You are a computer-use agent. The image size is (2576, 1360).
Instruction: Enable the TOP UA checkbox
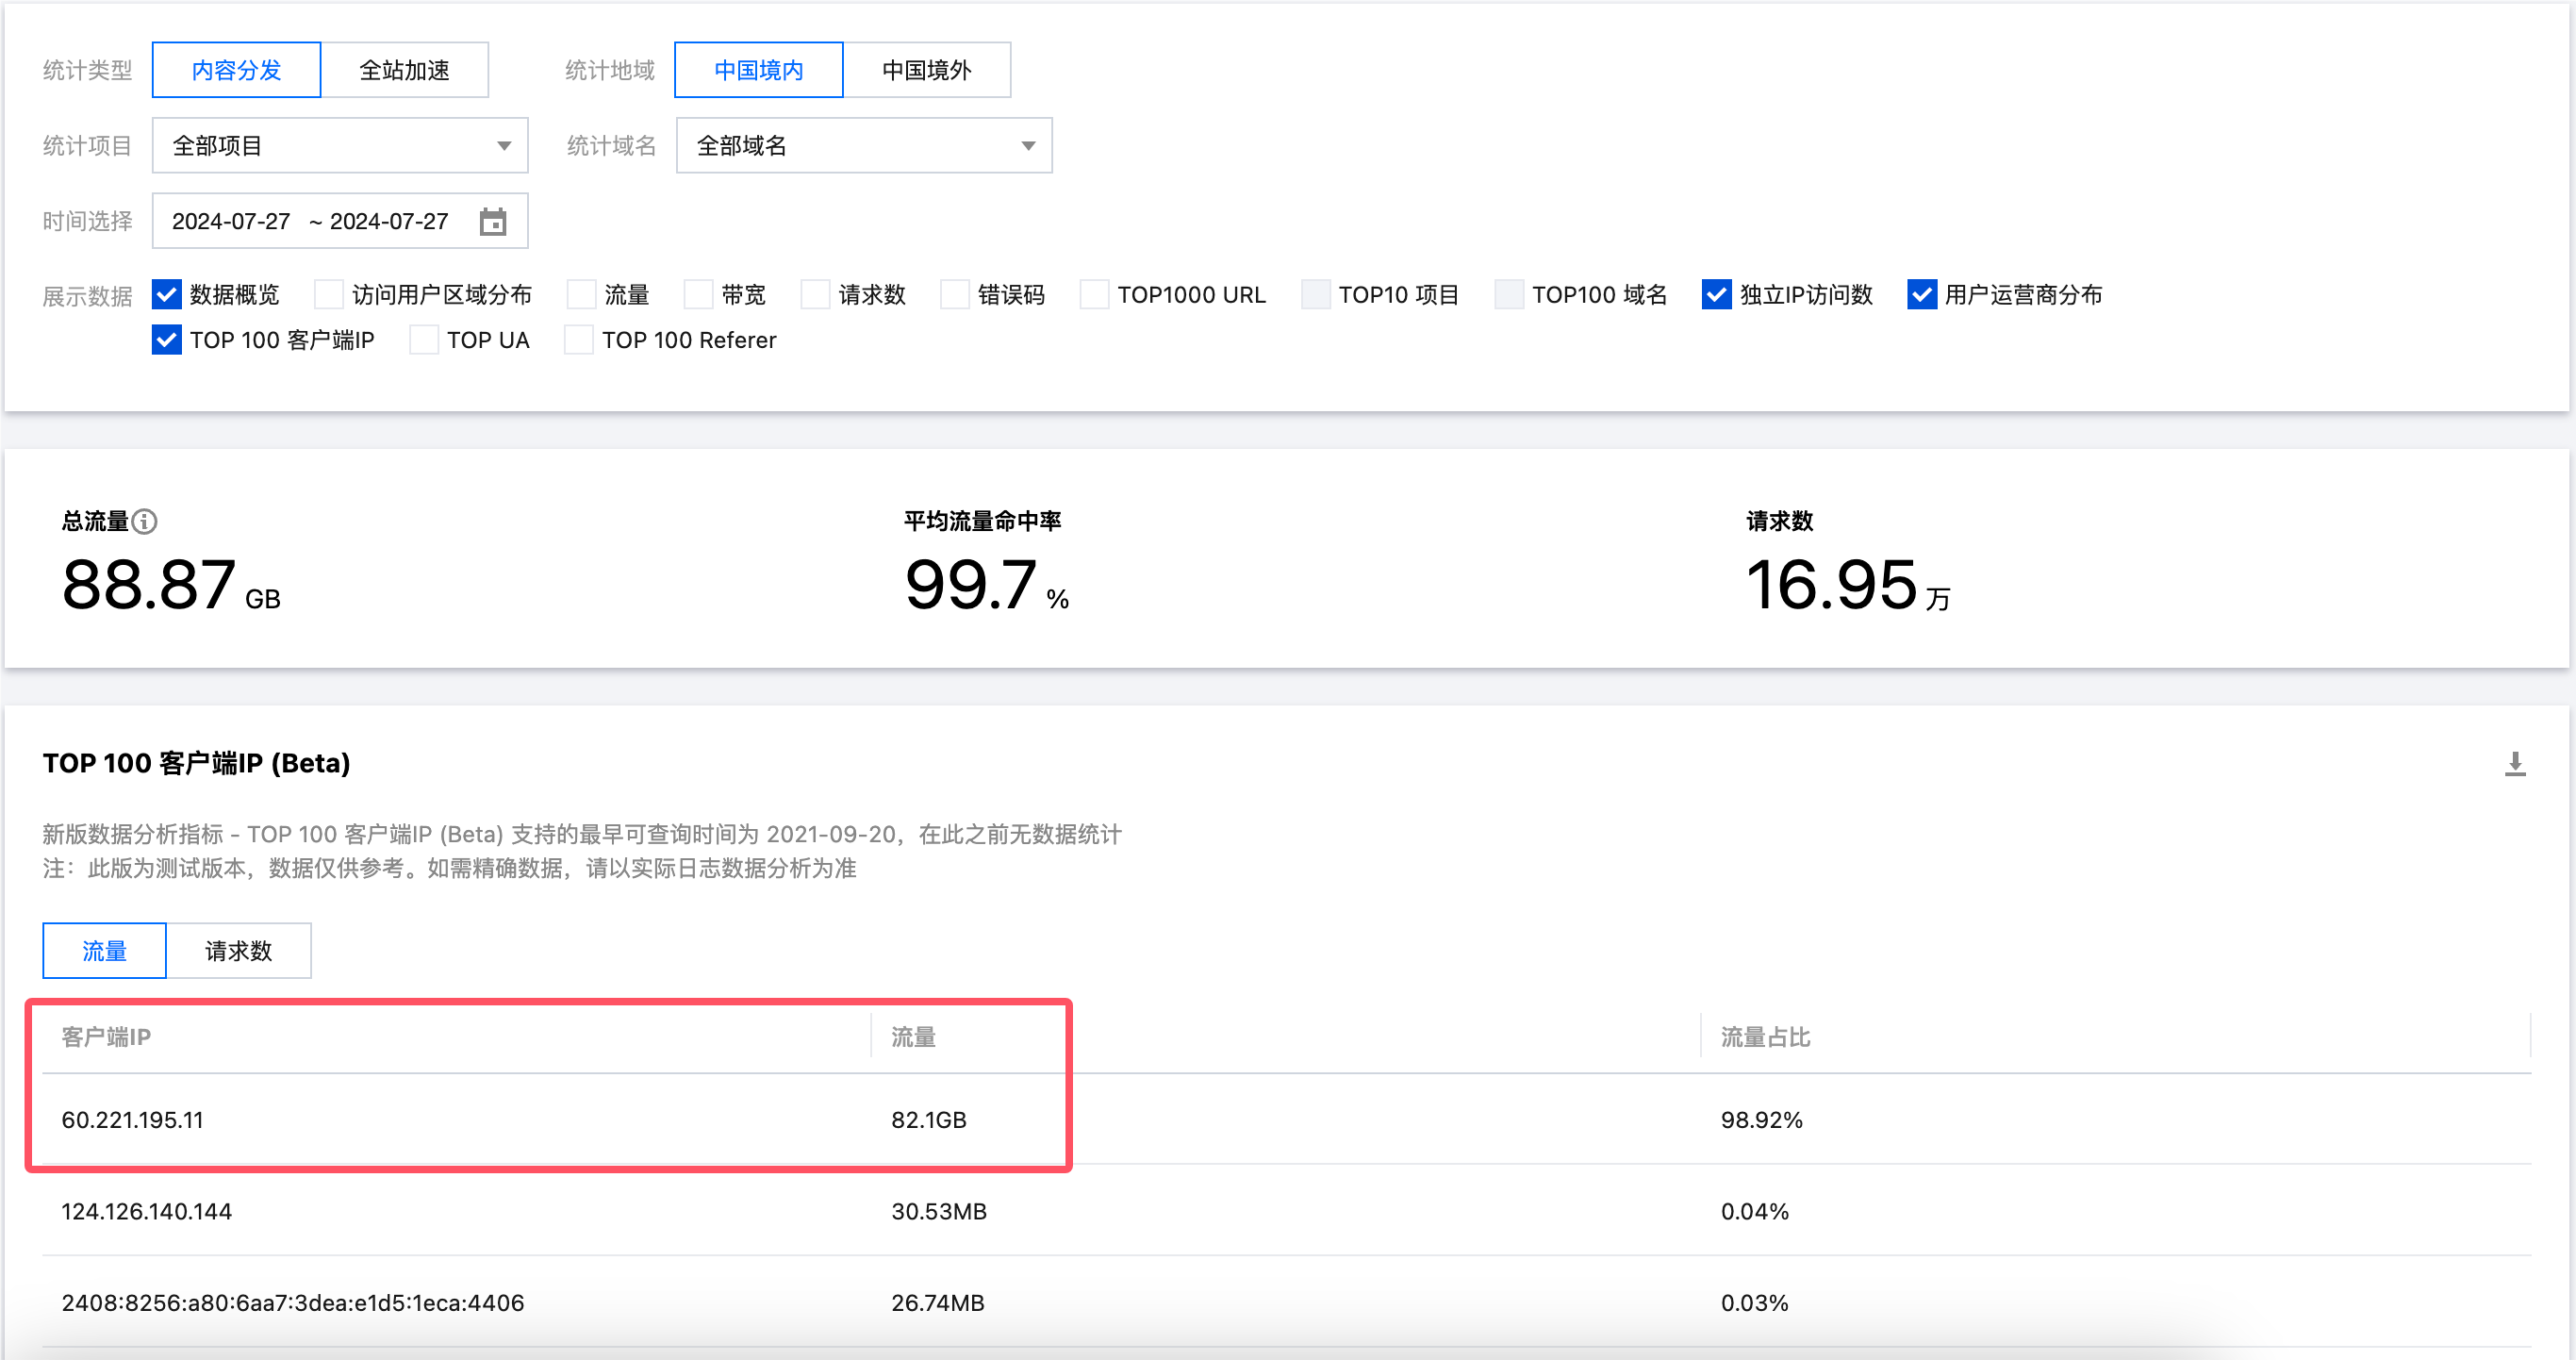(424, 340)
